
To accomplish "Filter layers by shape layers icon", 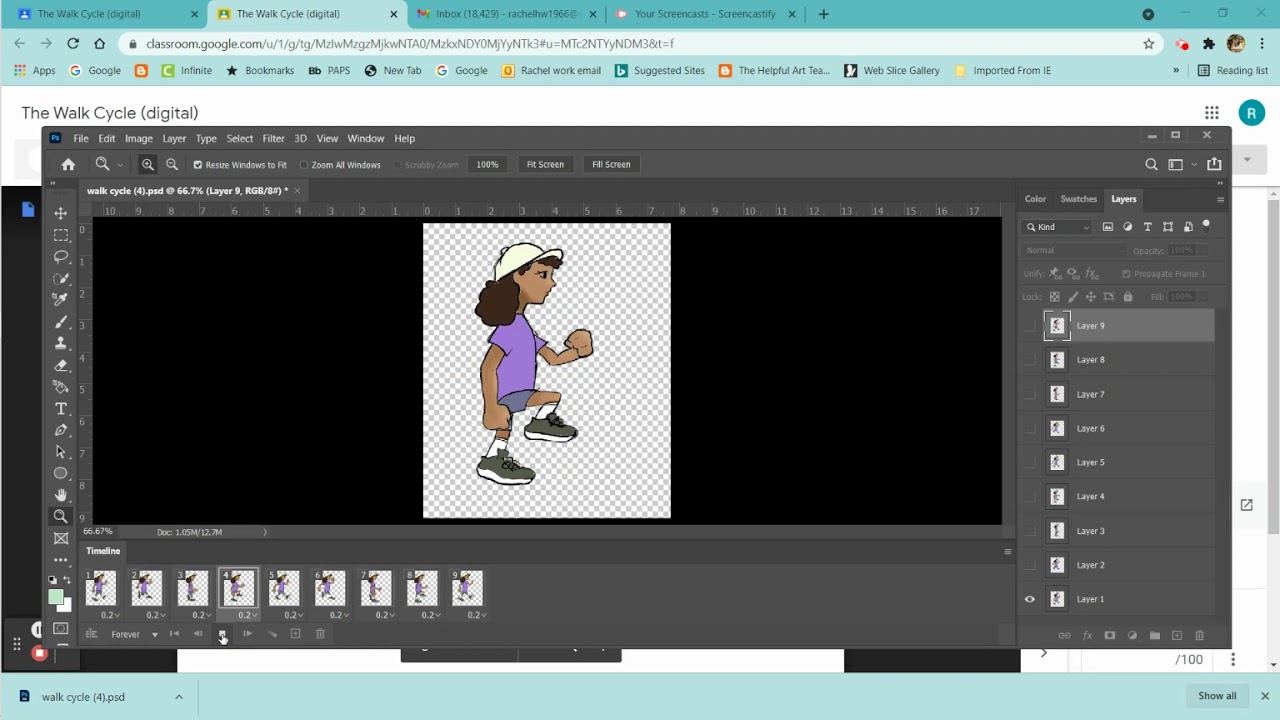I will click(x=1168, y=227).
